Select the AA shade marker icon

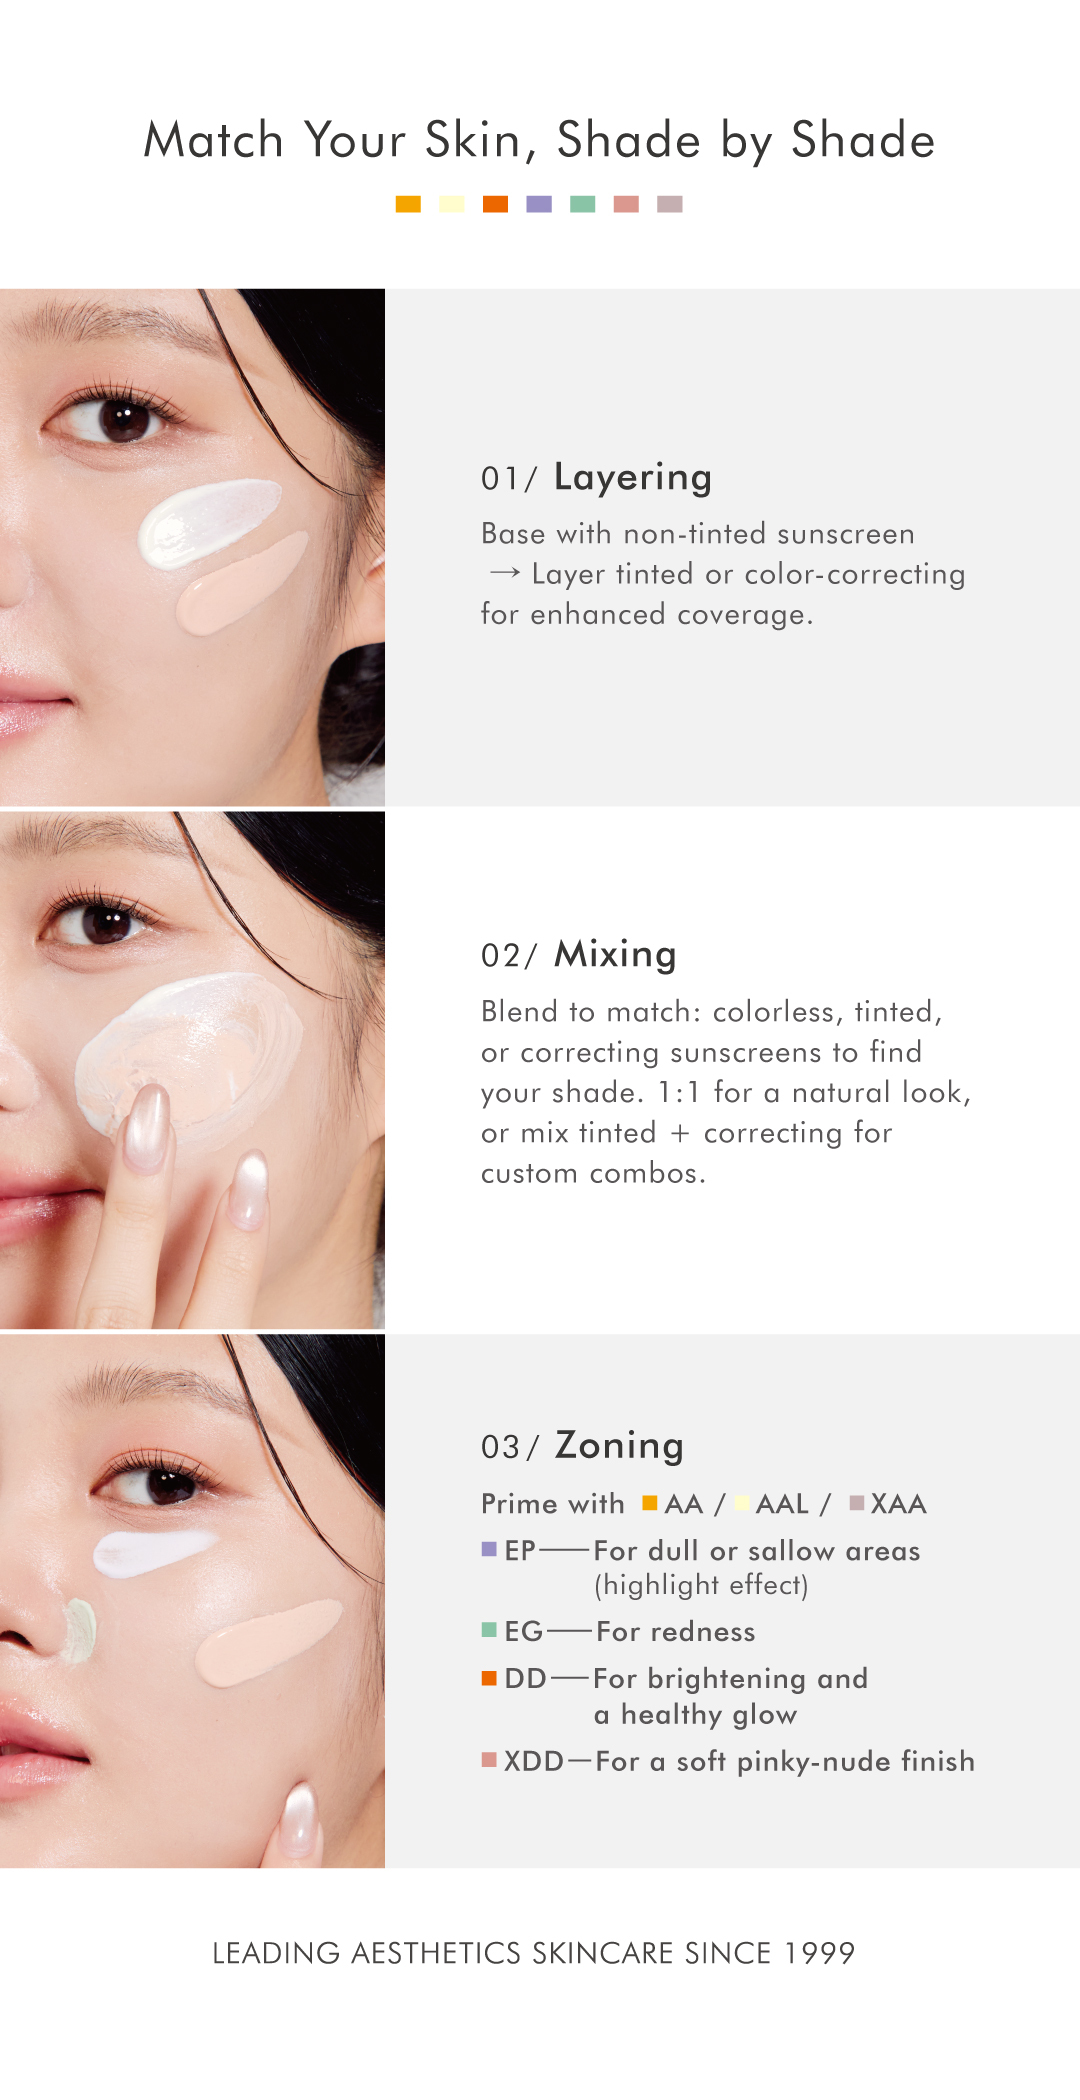coord(650,1502)
